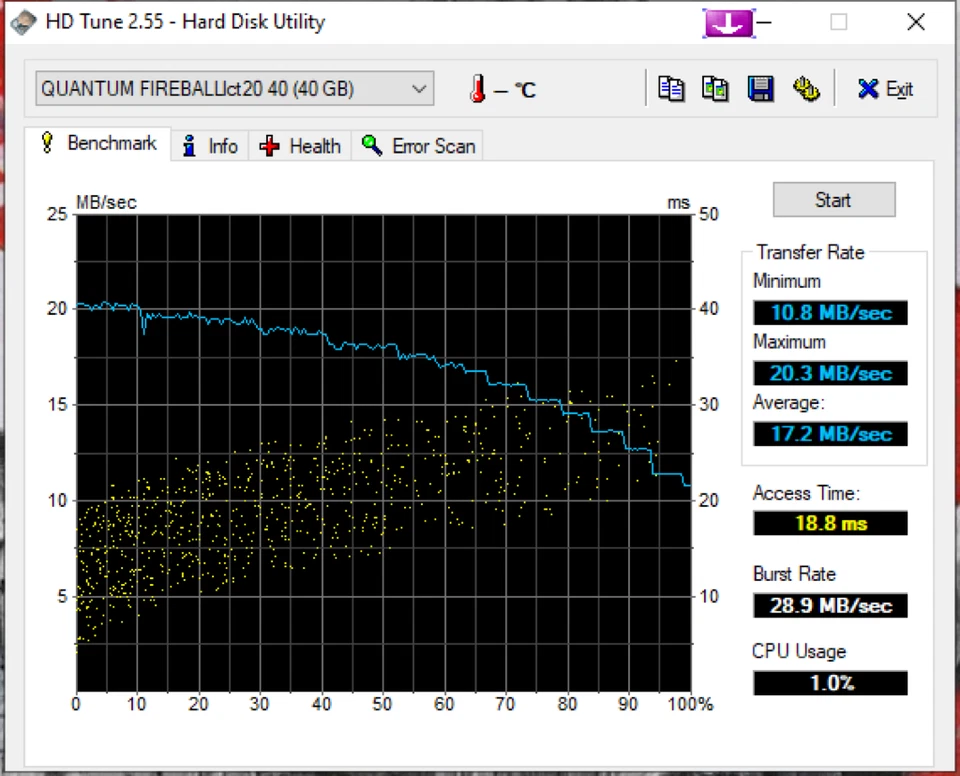960x776 pixels.
Task: Click the HD Tune disk logo in the title bar
Action: tap(22, 22)
